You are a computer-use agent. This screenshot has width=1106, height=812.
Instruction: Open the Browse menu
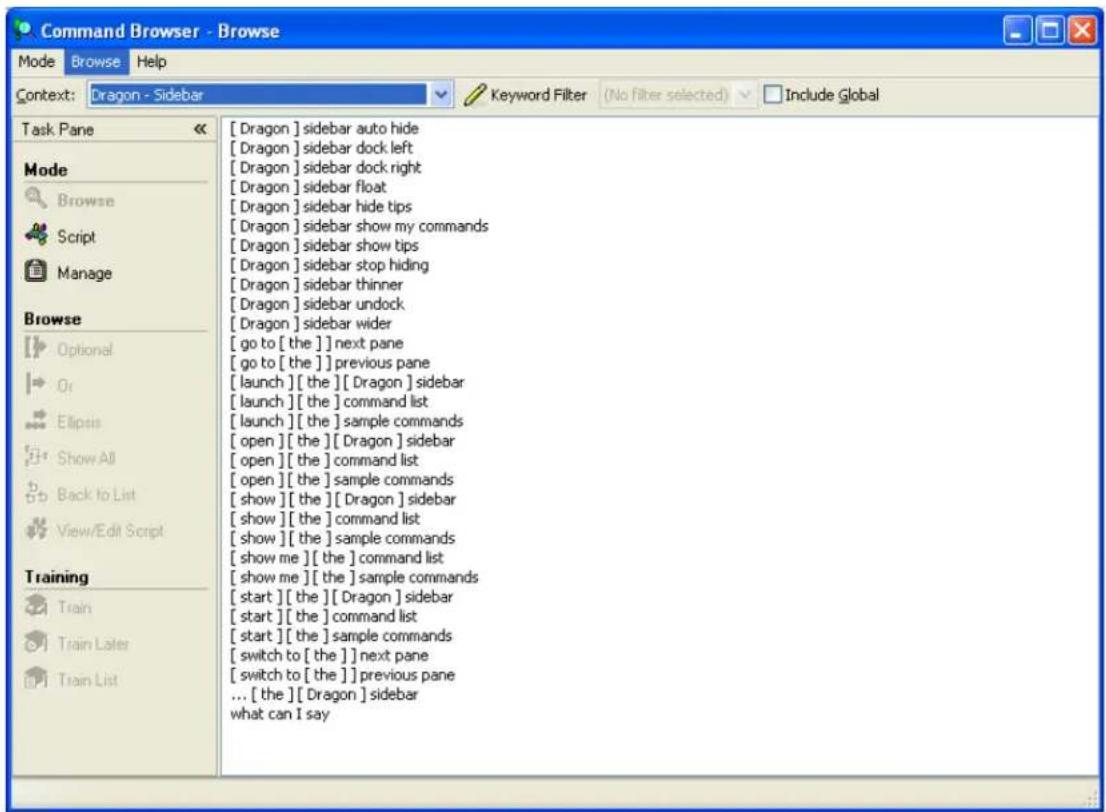coord(96,62)
